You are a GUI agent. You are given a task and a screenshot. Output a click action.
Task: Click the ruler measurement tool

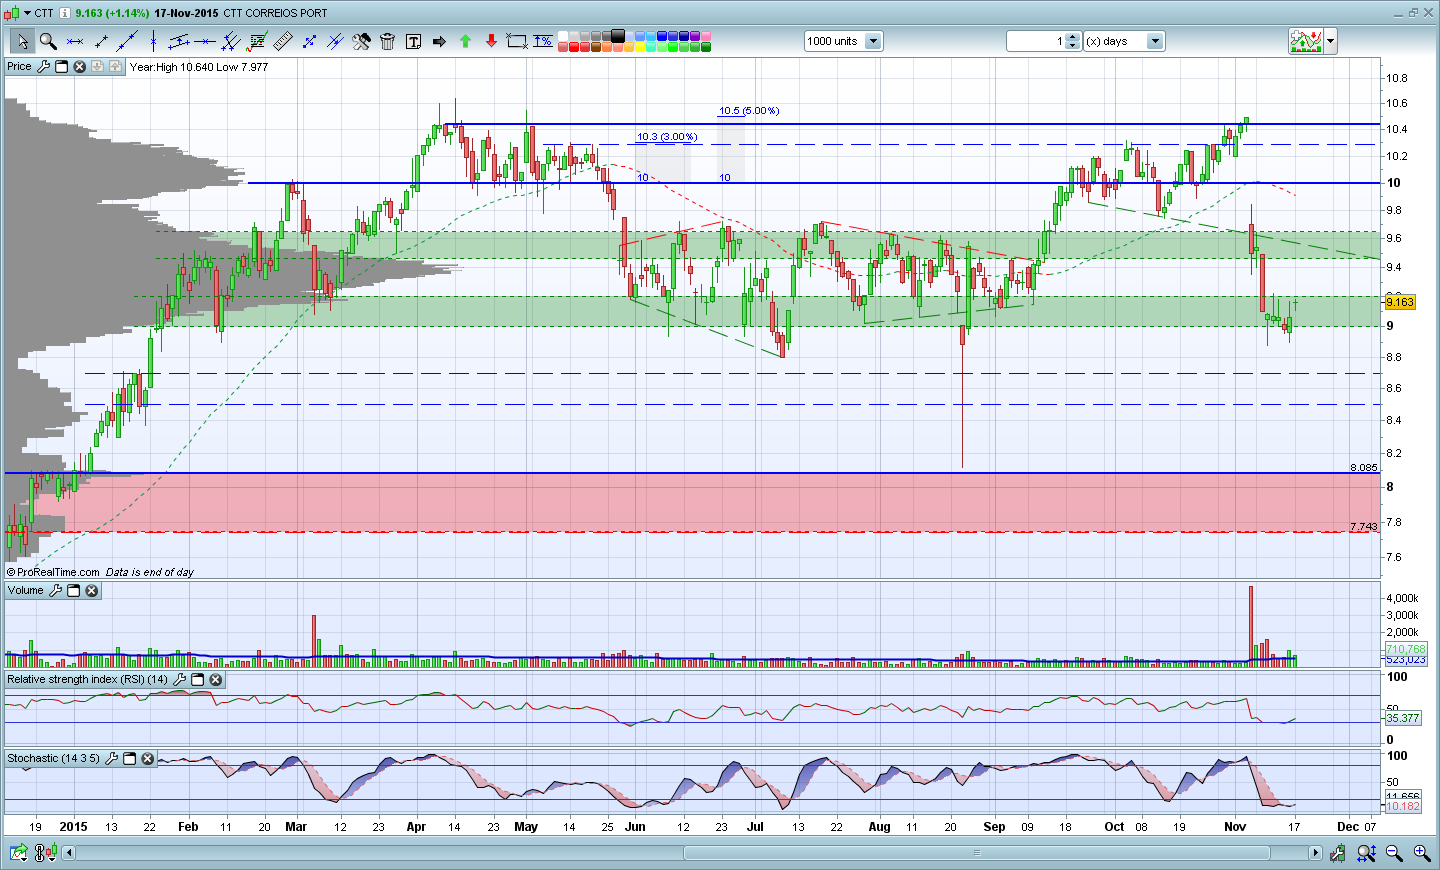tap(283, 41)
